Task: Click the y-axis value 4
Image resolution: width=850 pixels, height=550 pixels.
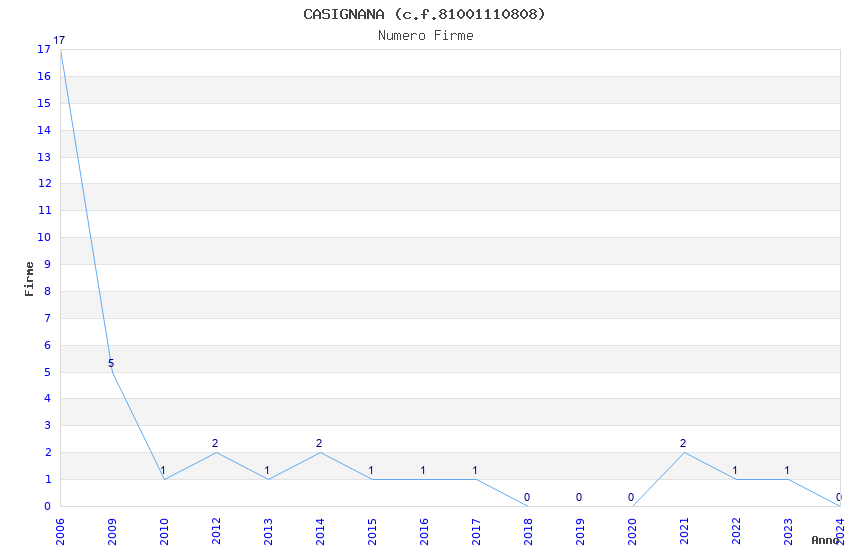Action: point(48,398)
